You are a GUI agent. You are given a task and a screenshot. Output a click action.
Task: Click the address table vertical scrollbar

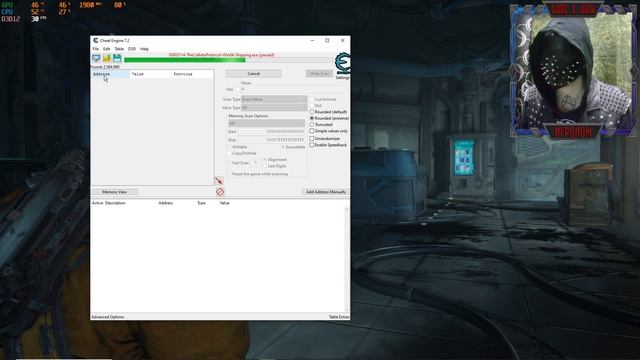[x=347, y=260]
